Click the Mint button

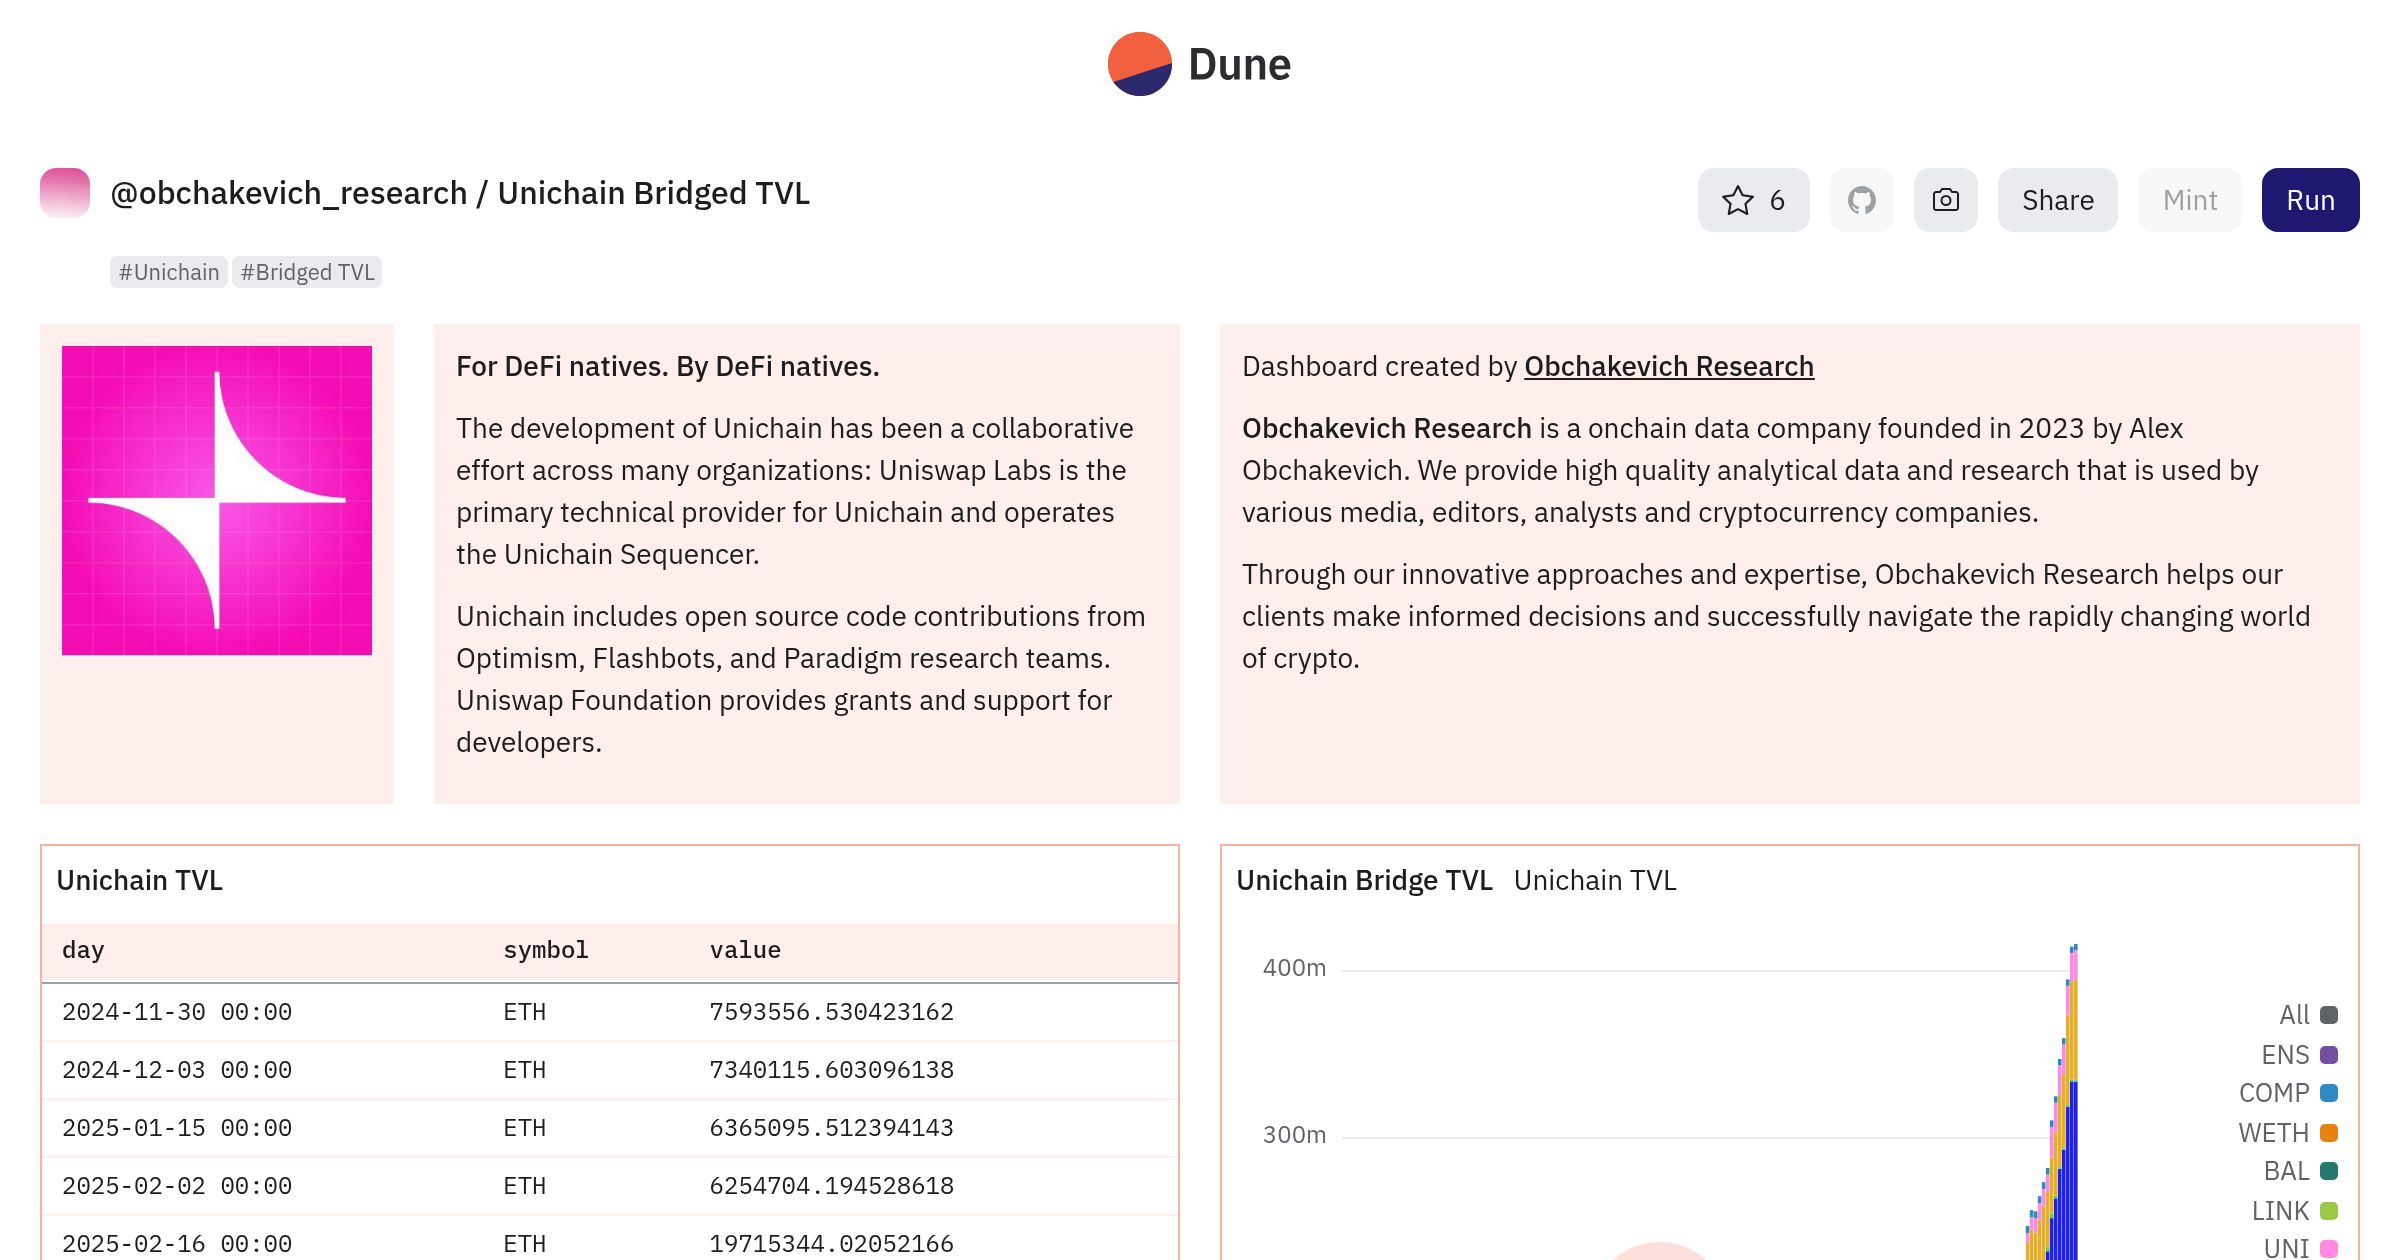[x=2189, y=200]
